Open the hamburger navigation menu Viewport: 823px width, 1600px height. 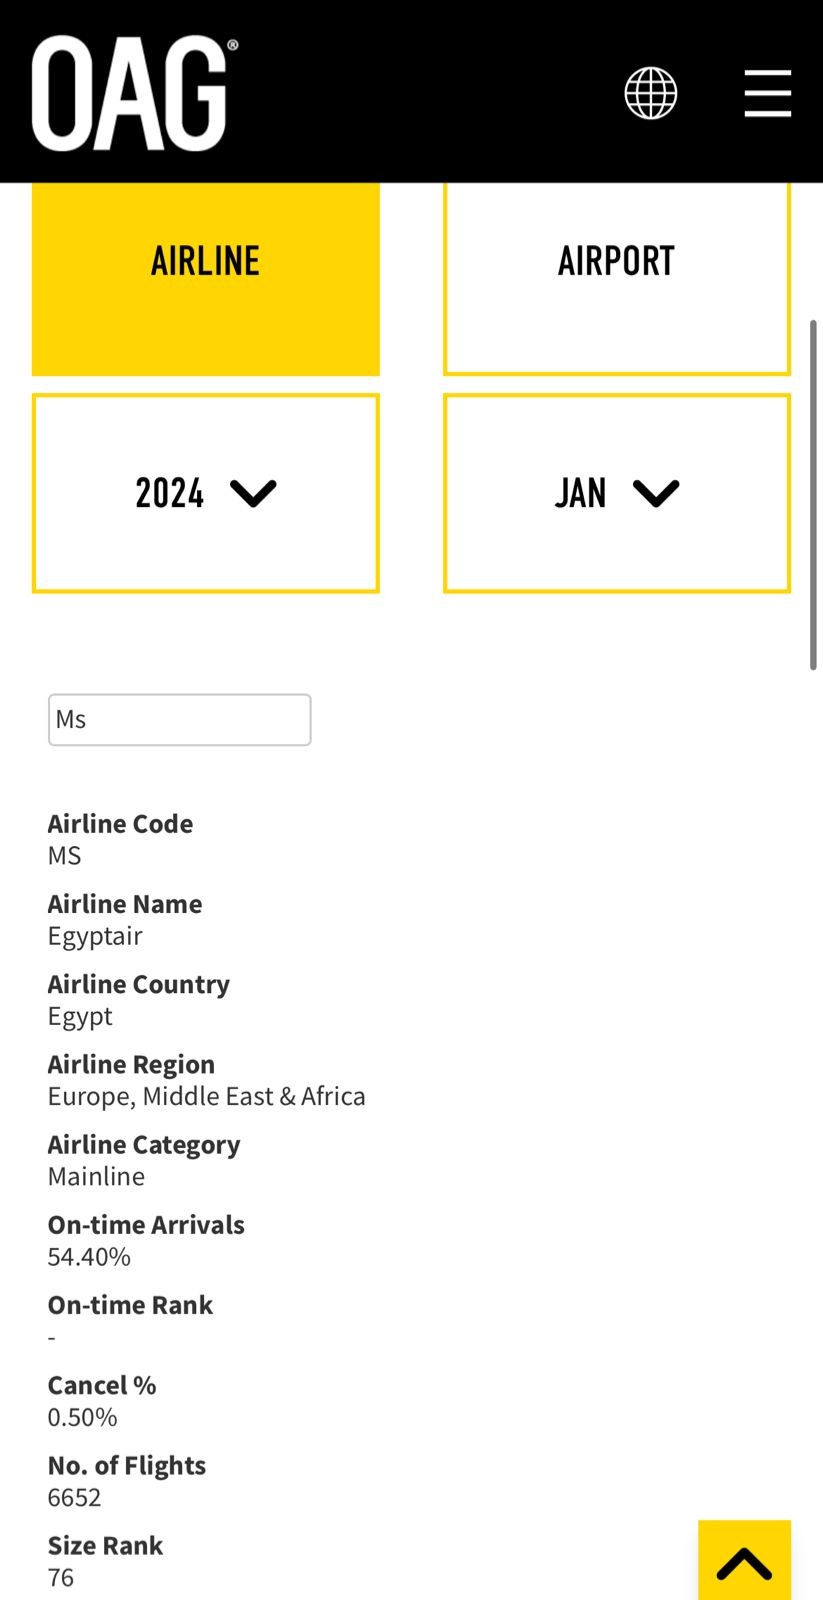[x=767, y=94]
